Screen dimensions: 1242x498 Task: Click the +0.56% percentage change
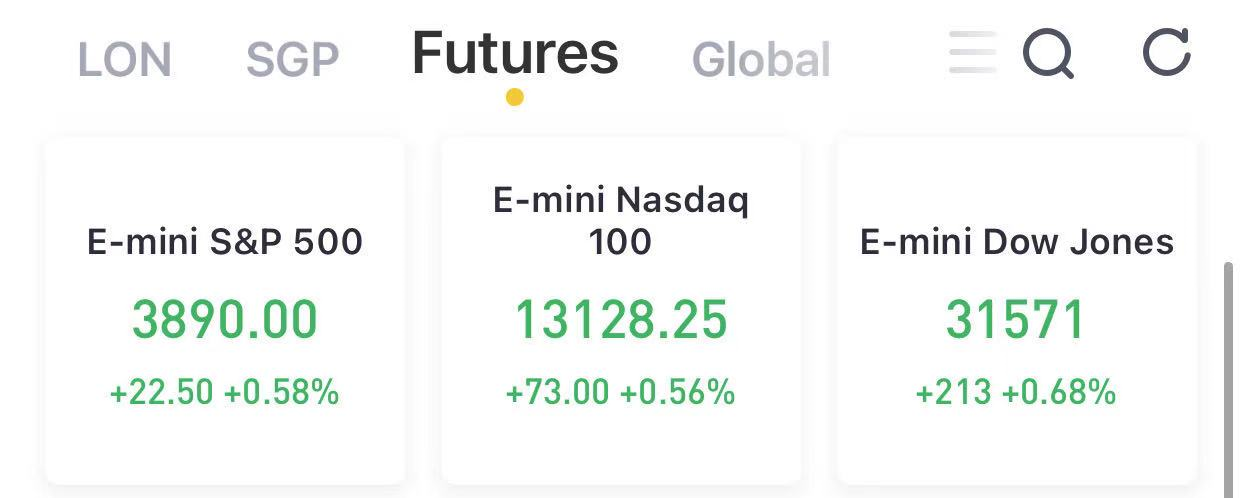(x=678, y=392)
